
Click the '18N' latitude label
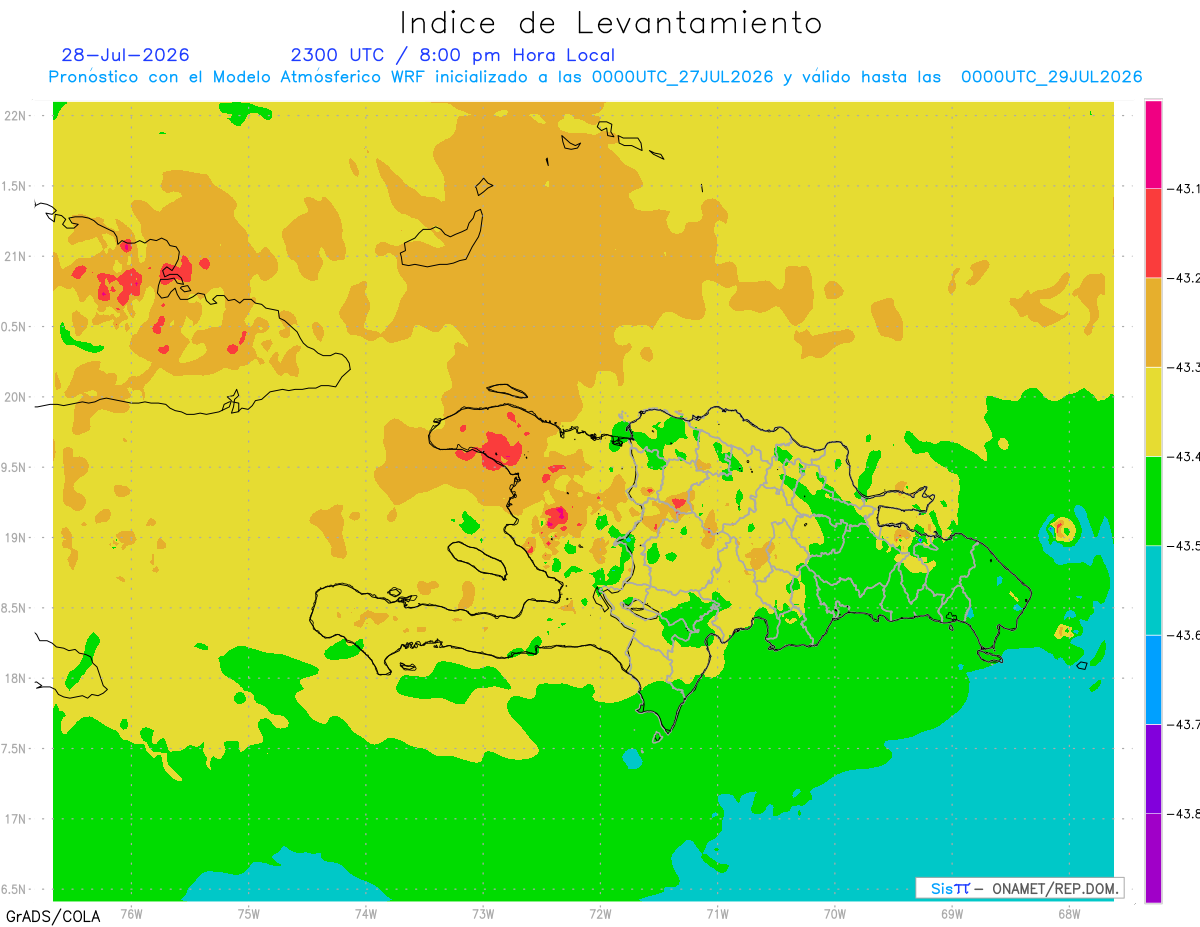(17, 678)
